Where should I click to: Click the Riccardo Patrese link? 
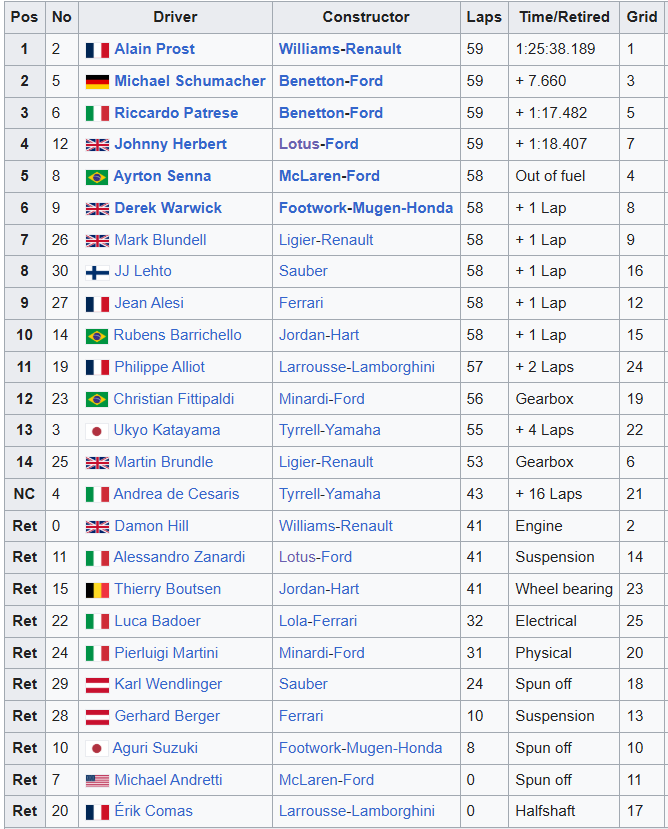176,113
